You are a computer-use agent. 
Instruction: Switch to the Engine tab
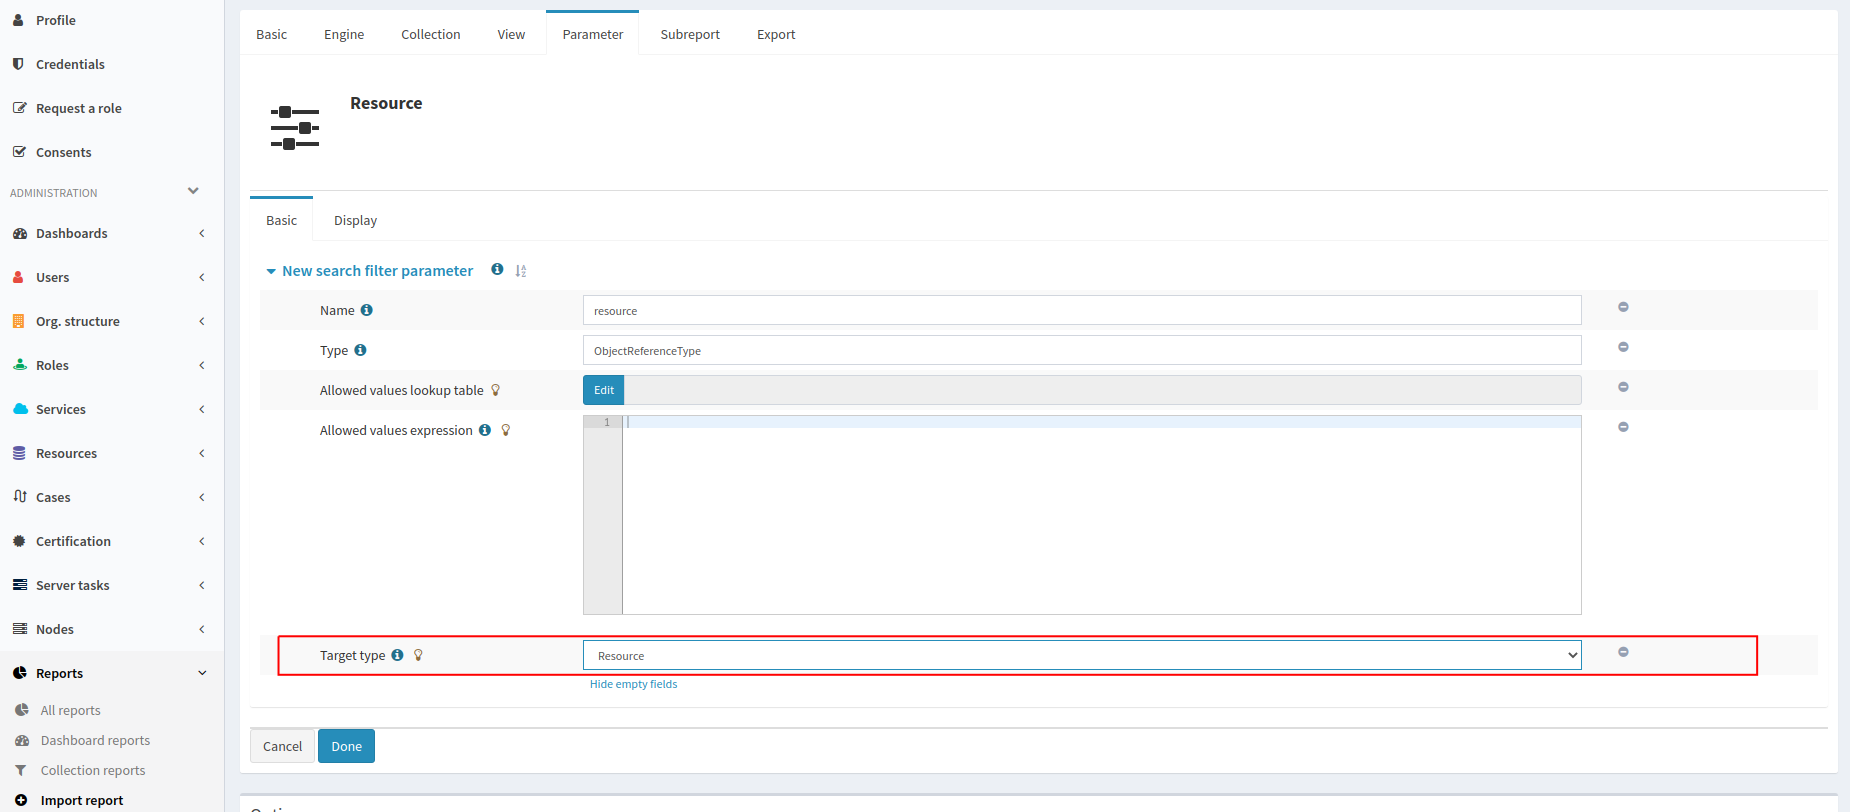(344, 34)
